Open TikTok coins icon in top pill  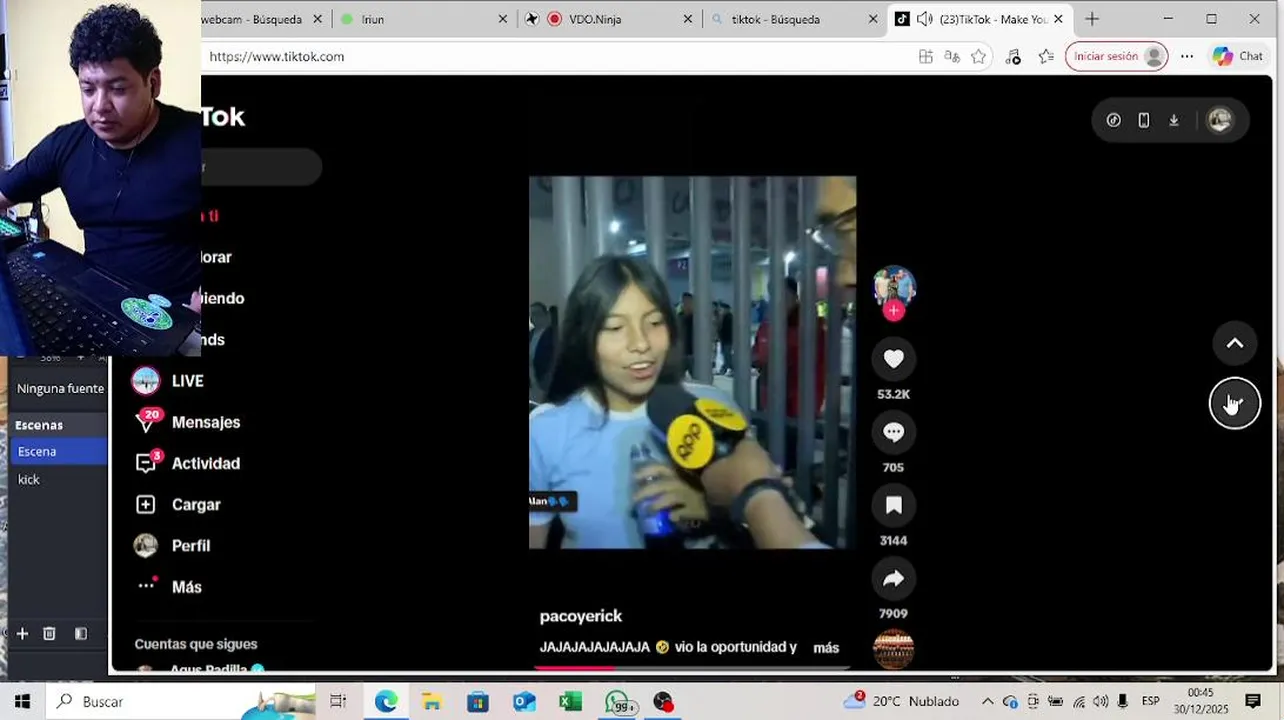pyautogui.click(x=1113, y=120)
